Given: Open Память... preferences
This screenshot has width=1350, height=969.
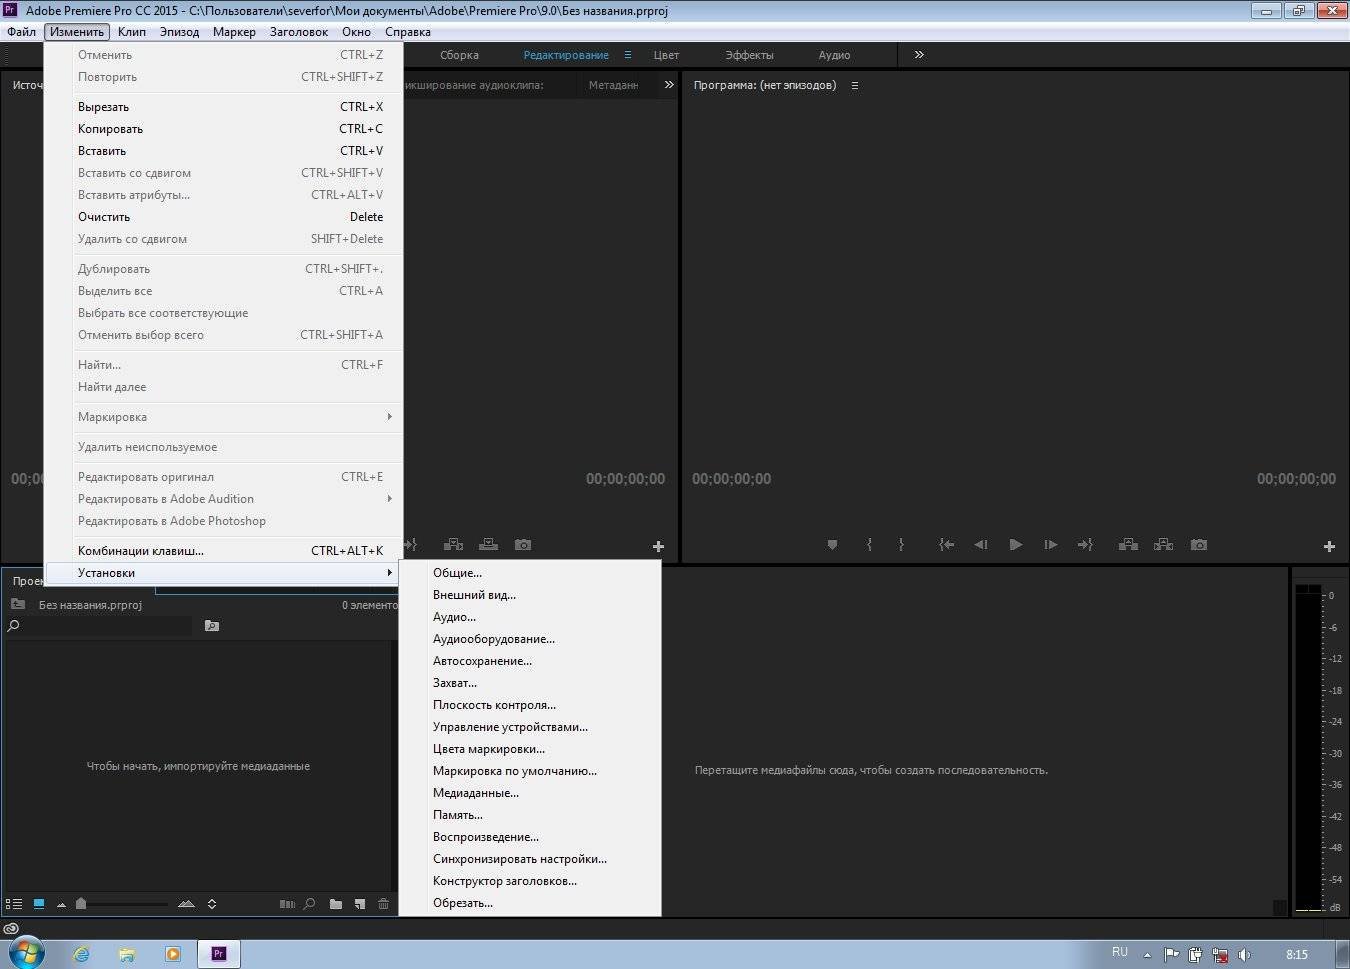Looking at the screenshot, I should pyautogui.click(x=530, y=815).
